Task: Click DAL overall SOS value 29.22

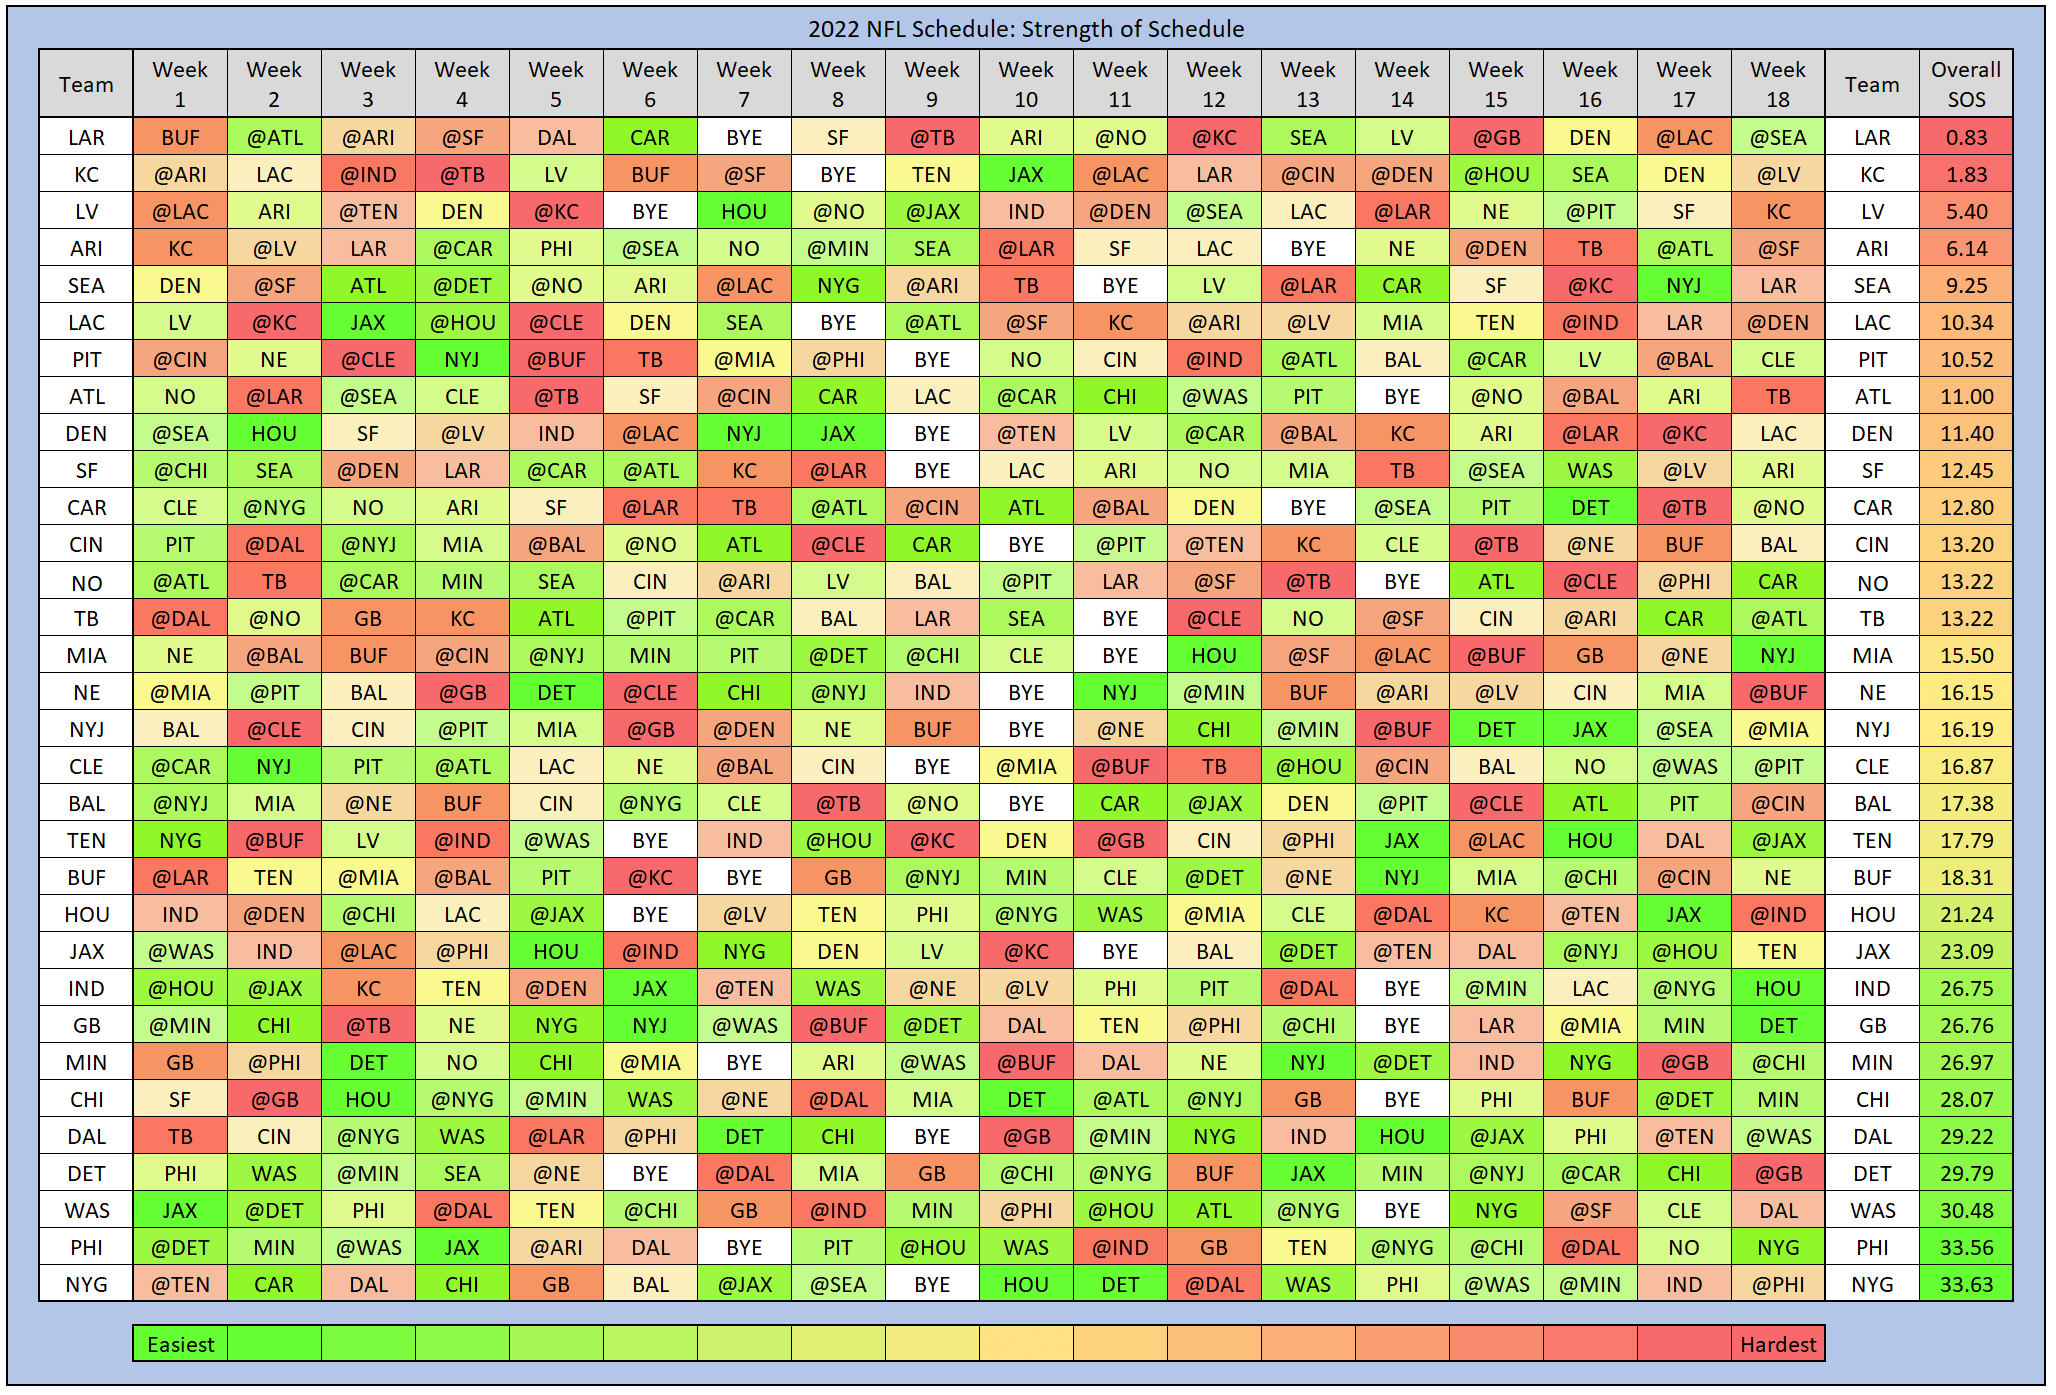Action: click(x=1966, y=1136)
